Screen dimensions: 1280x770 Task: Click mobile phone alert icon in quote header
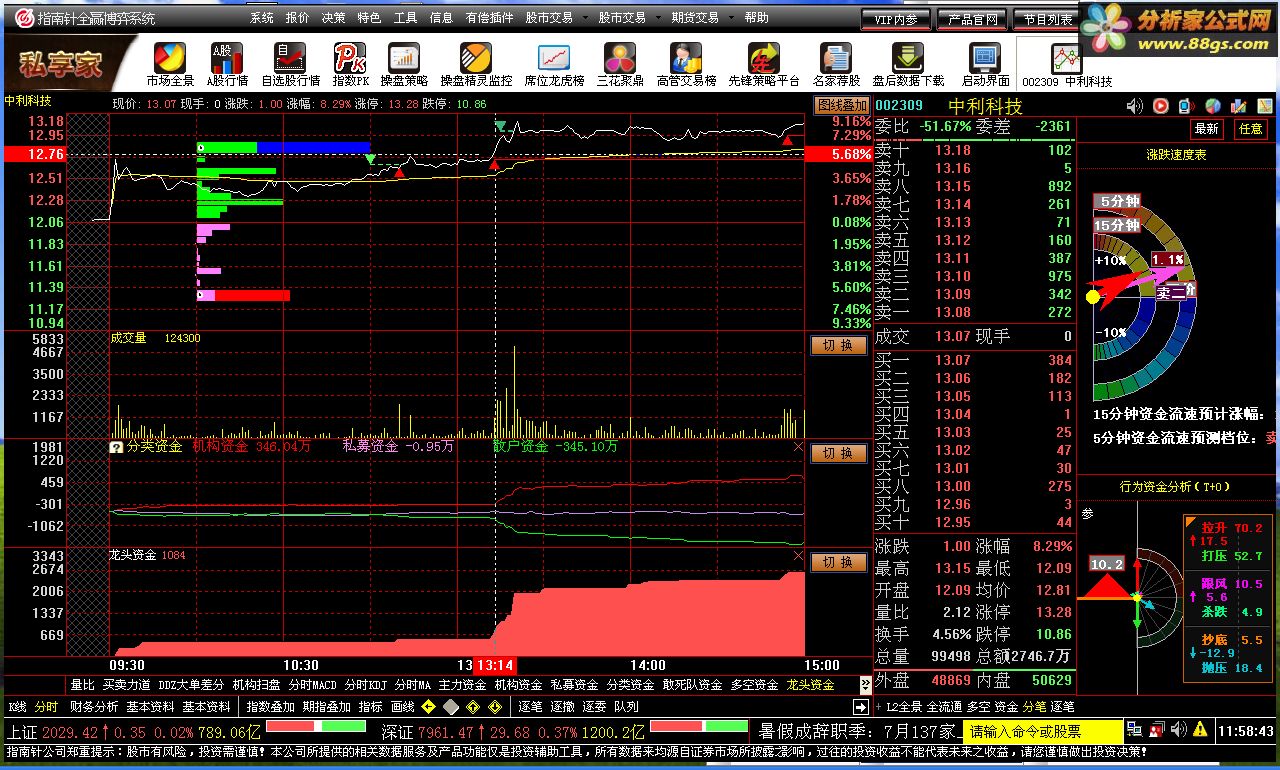point(1186,106)
